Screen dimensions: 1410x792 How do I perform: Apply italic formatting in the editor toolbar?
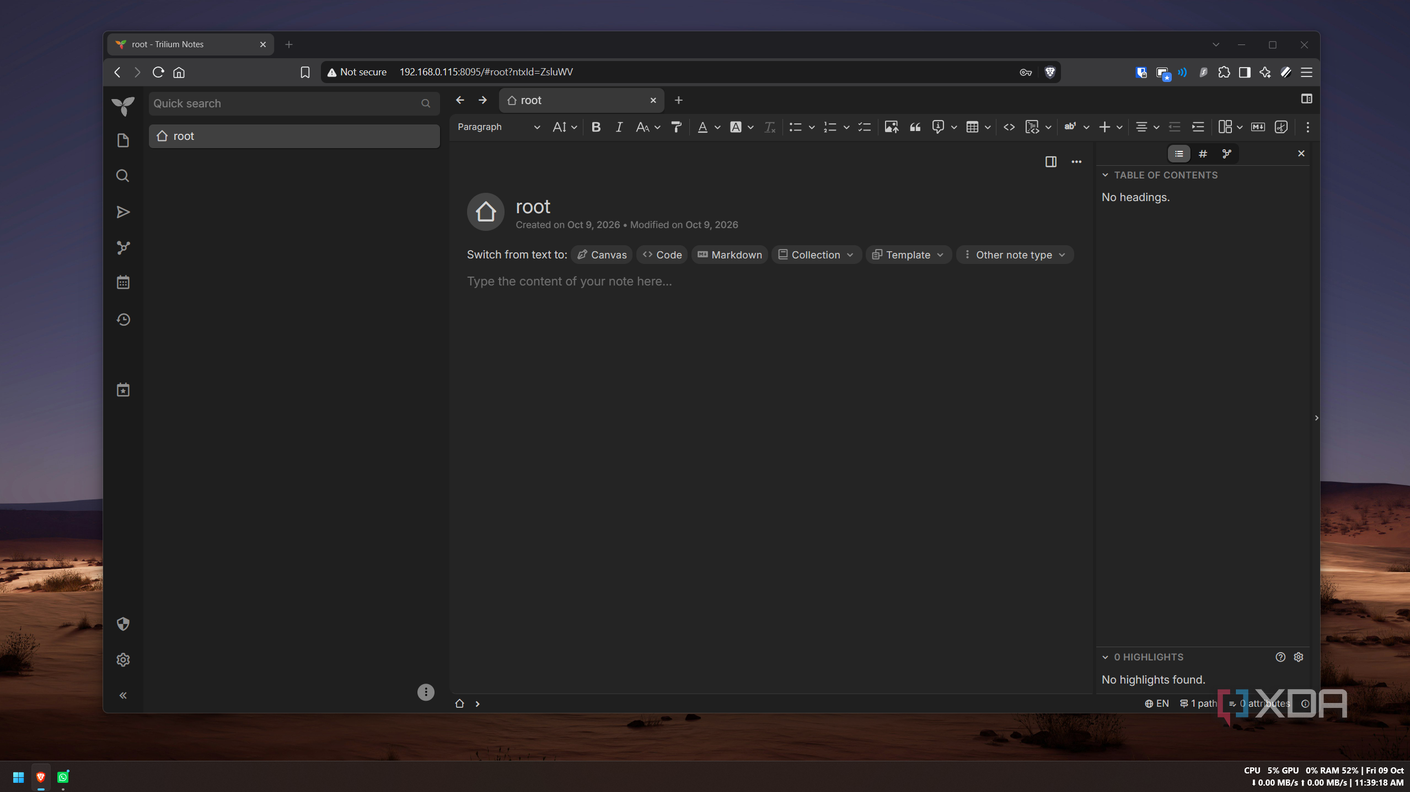(619, 127)
